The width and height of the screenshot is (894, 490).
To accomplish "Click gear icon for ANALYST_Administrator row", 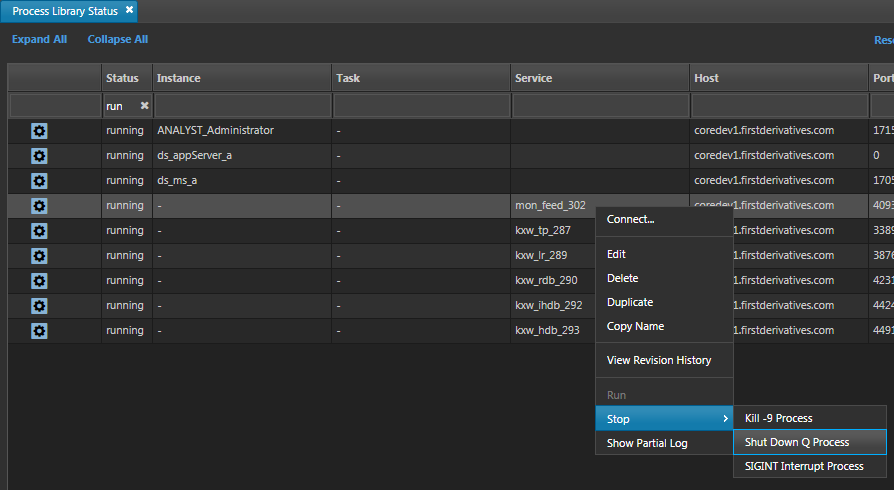I will (x=39, y=131).
